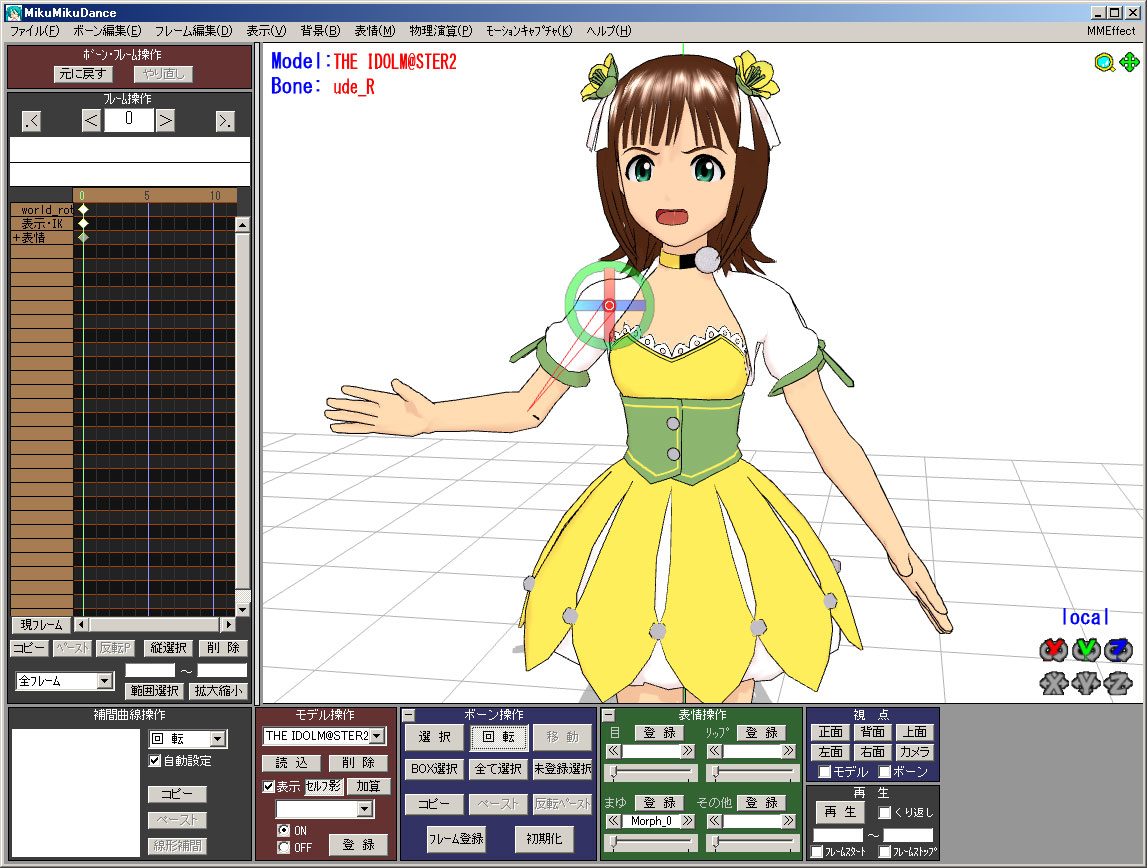Toggle model 表示 checkbox
The height and width of the screenshot is (868, 1147).
[x=268, y=786]
